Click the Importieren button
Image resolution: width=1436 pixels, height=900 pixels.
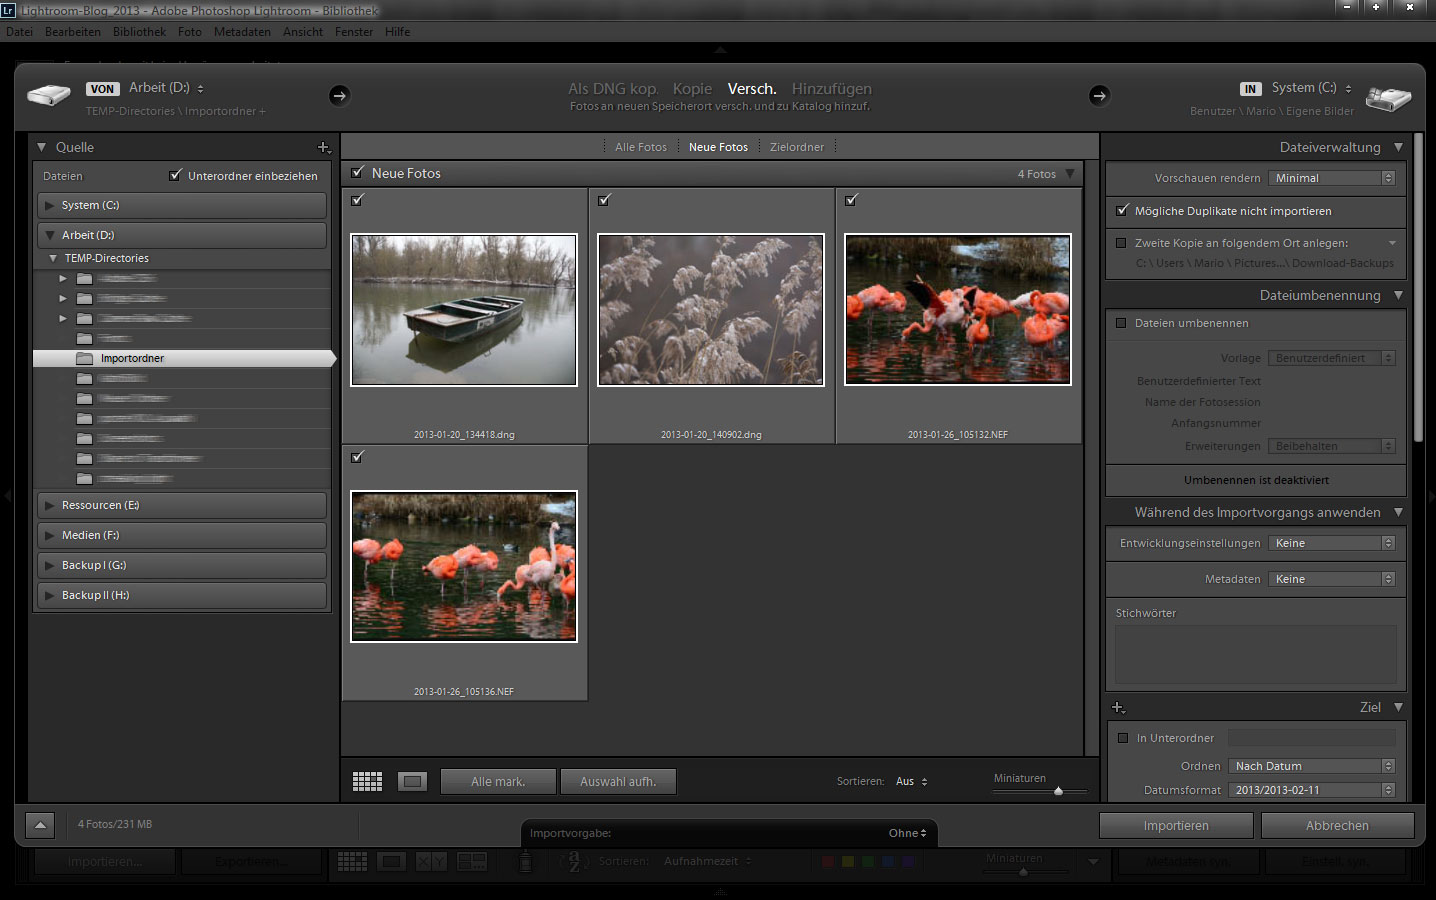coord(1175,825)
